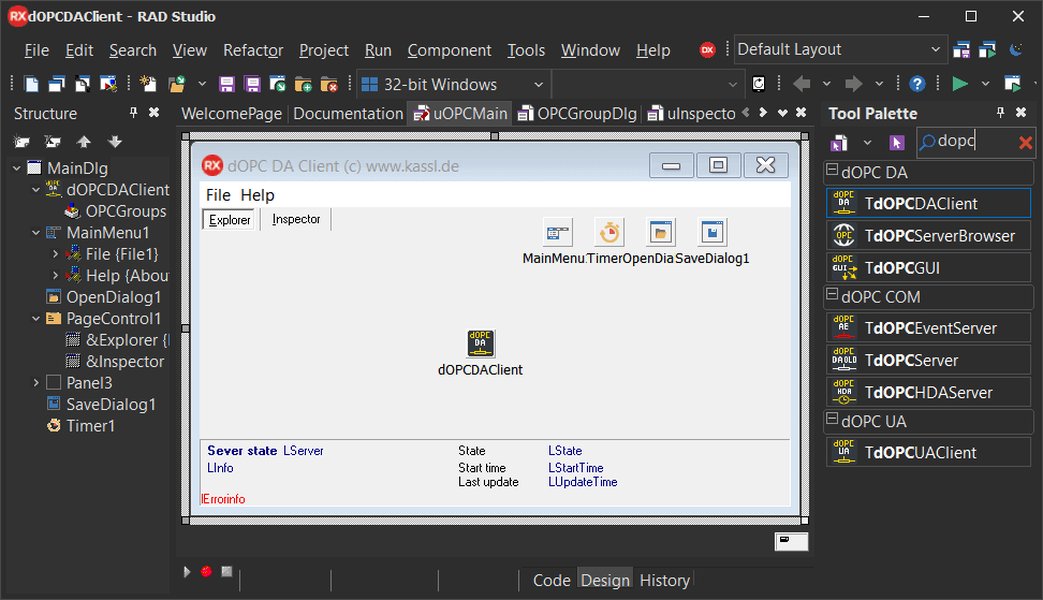Select the dOPCDAClient component on form
The image size is (1043, 600).
tap(480, 343)
